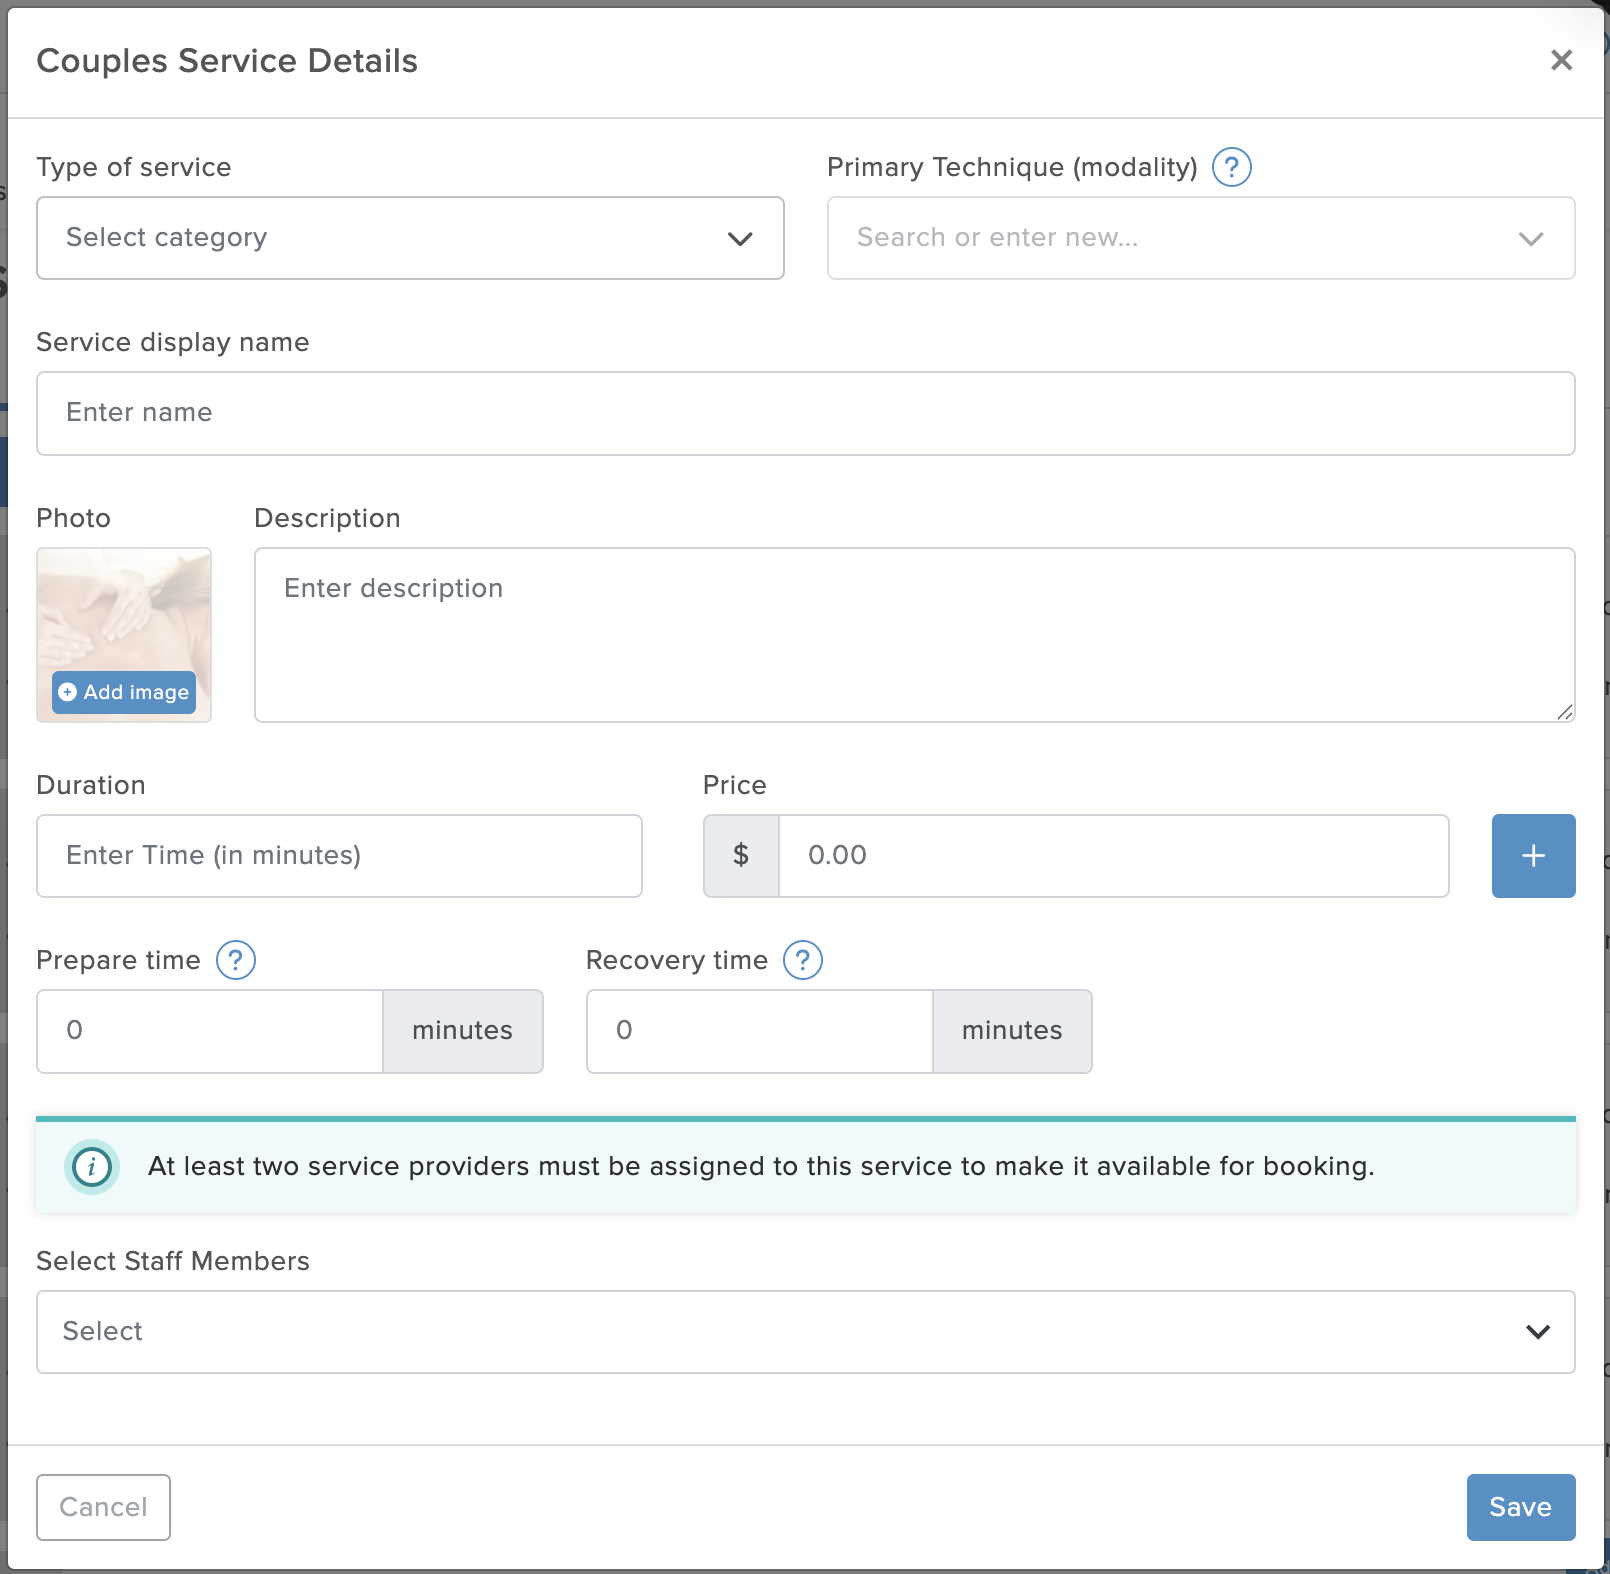This screenshot has height=1574, width=1610.
Task: Click the minutes suffix of Recovery time
Action: tap(1012, 1031)
